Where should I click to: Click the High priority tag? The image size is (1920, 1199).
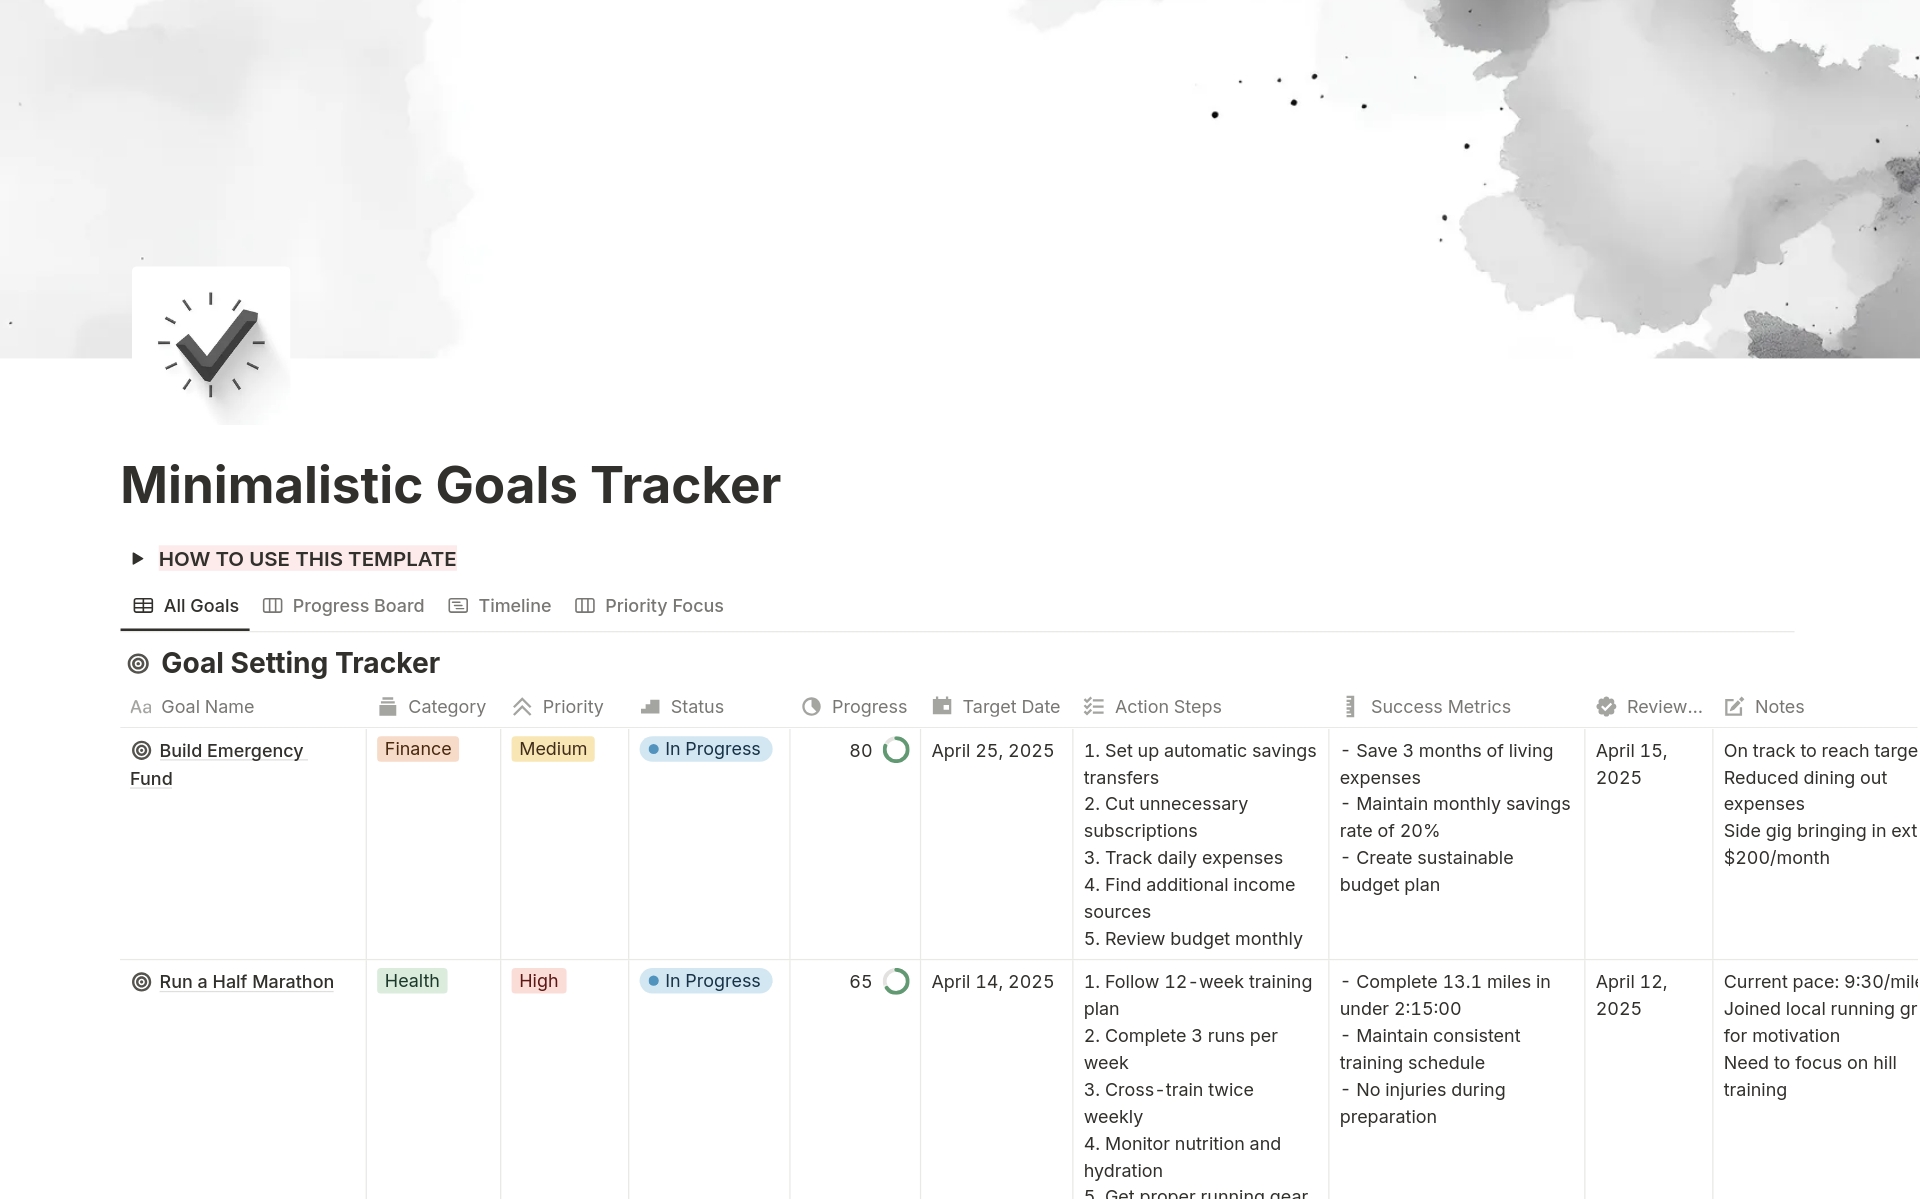(x=539, y=981)
